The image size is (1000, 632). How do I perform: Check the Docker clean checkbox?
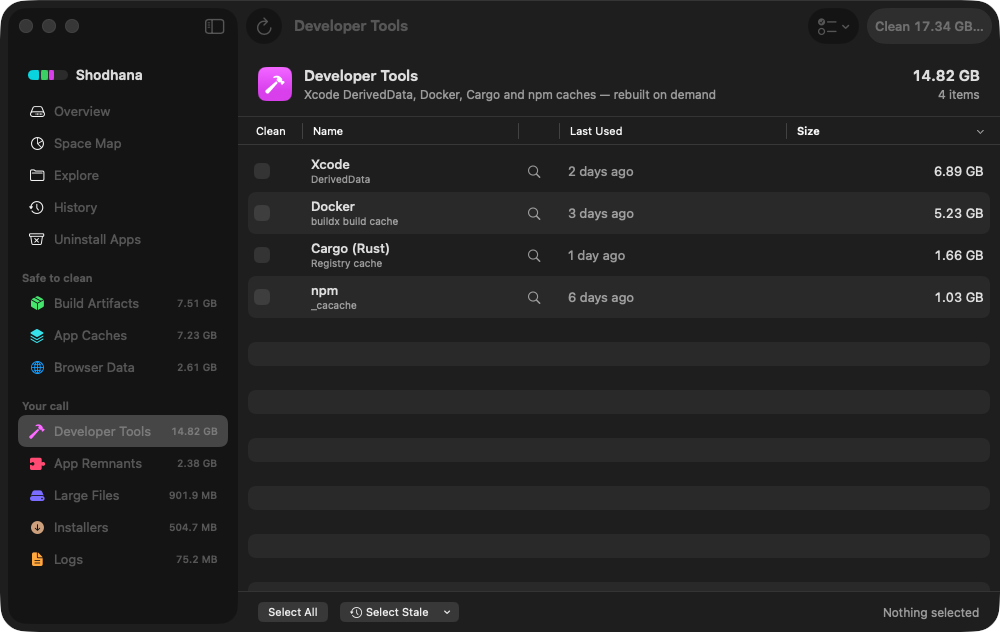pyautogui.click(x=262, y=213)
